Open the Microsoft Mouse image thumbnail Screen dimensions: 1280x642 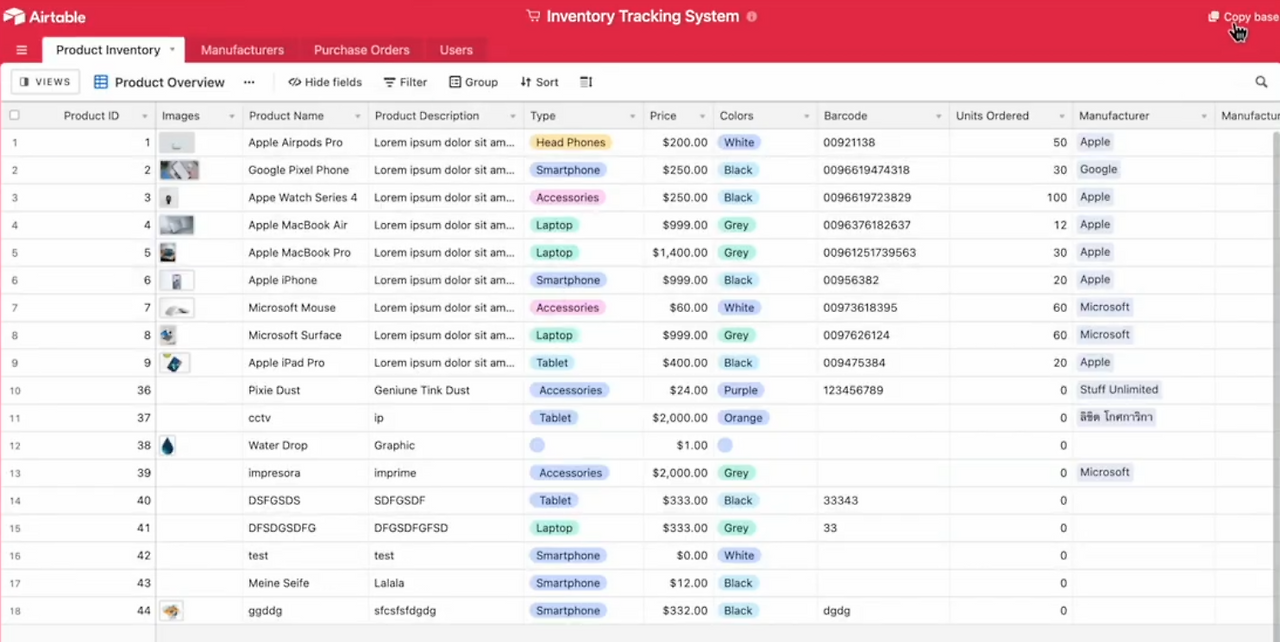coord(177,308)
